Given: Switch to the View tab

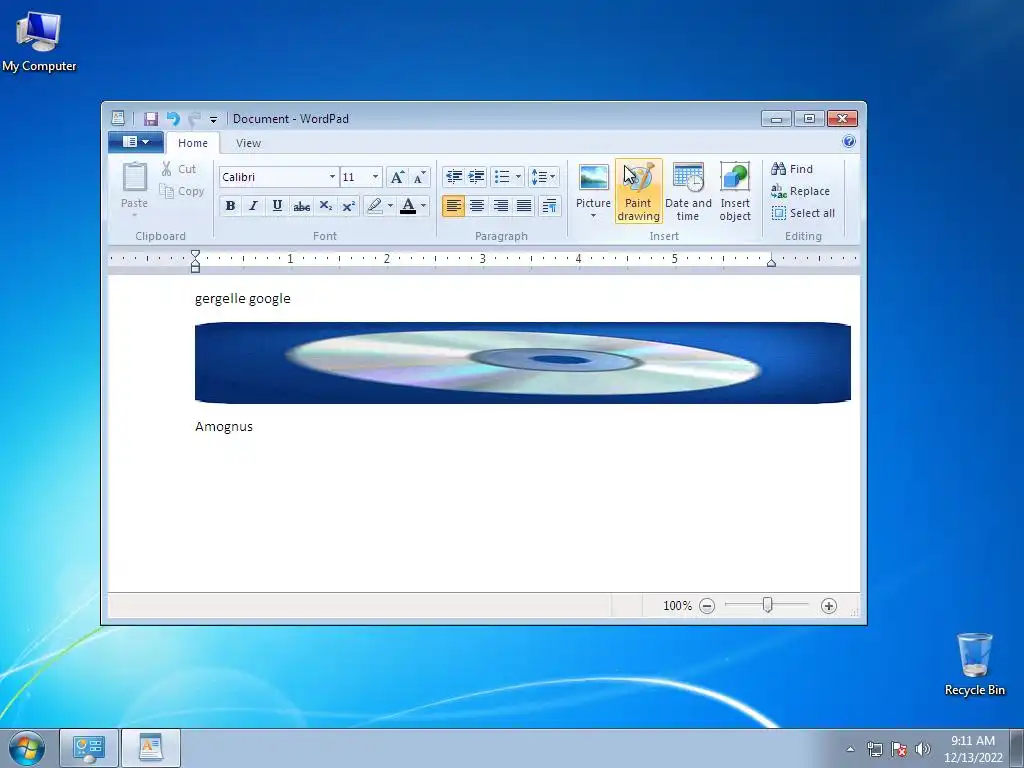Looking at the screenshot, I should point(248,143).
